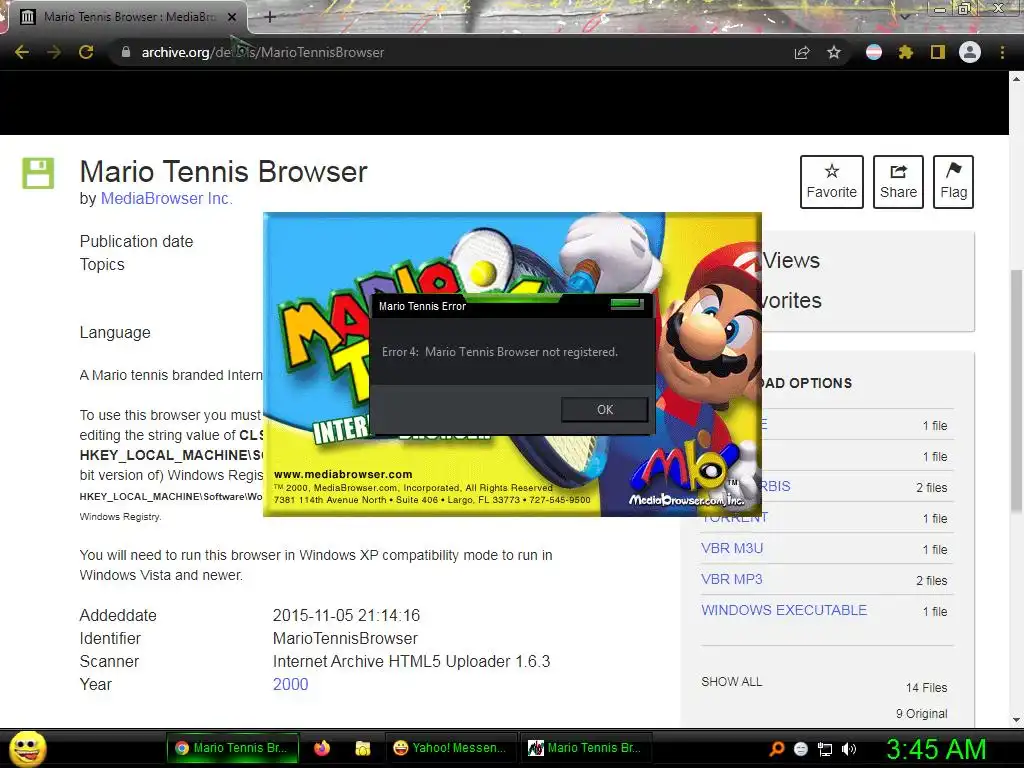Switch to Yahoo! Messenger taskbar button

tap(451, 748)
